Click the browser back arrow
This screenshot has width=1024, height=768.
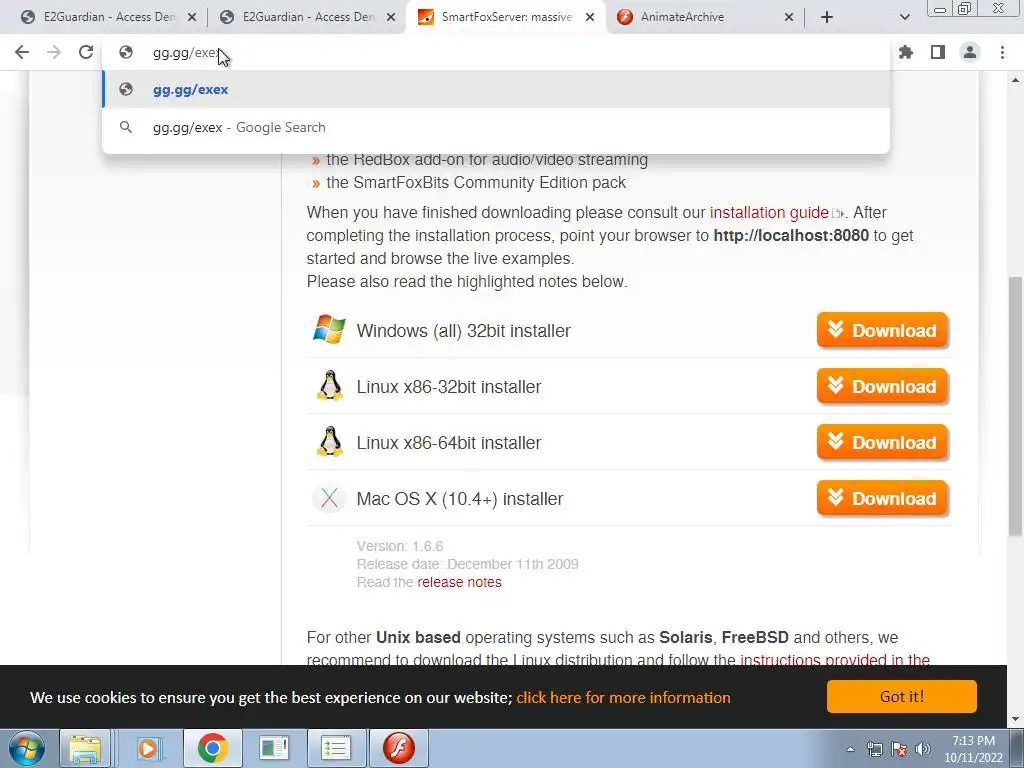coord(22,52)
